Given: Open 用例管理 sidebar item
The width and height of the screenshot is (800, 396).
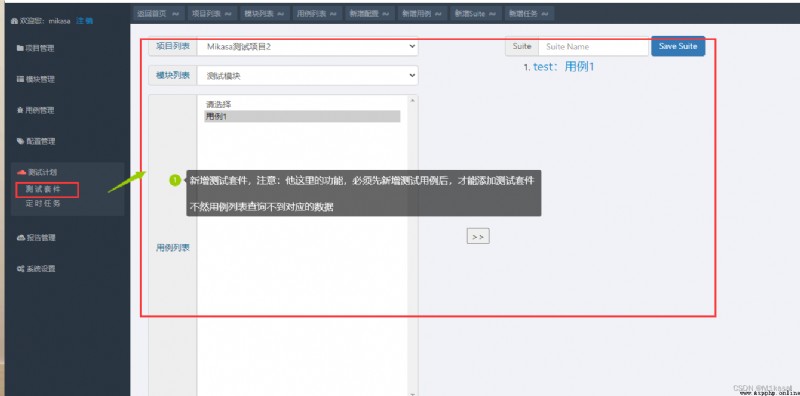Looking at the screenshot, I should (x=36, y=110).
